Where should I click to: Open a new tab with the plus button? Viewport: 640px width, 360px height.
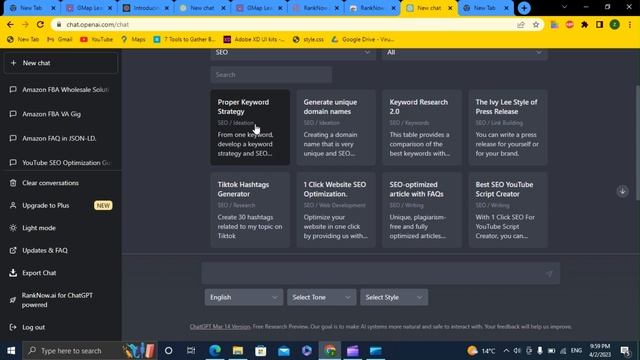click(524, 8)
